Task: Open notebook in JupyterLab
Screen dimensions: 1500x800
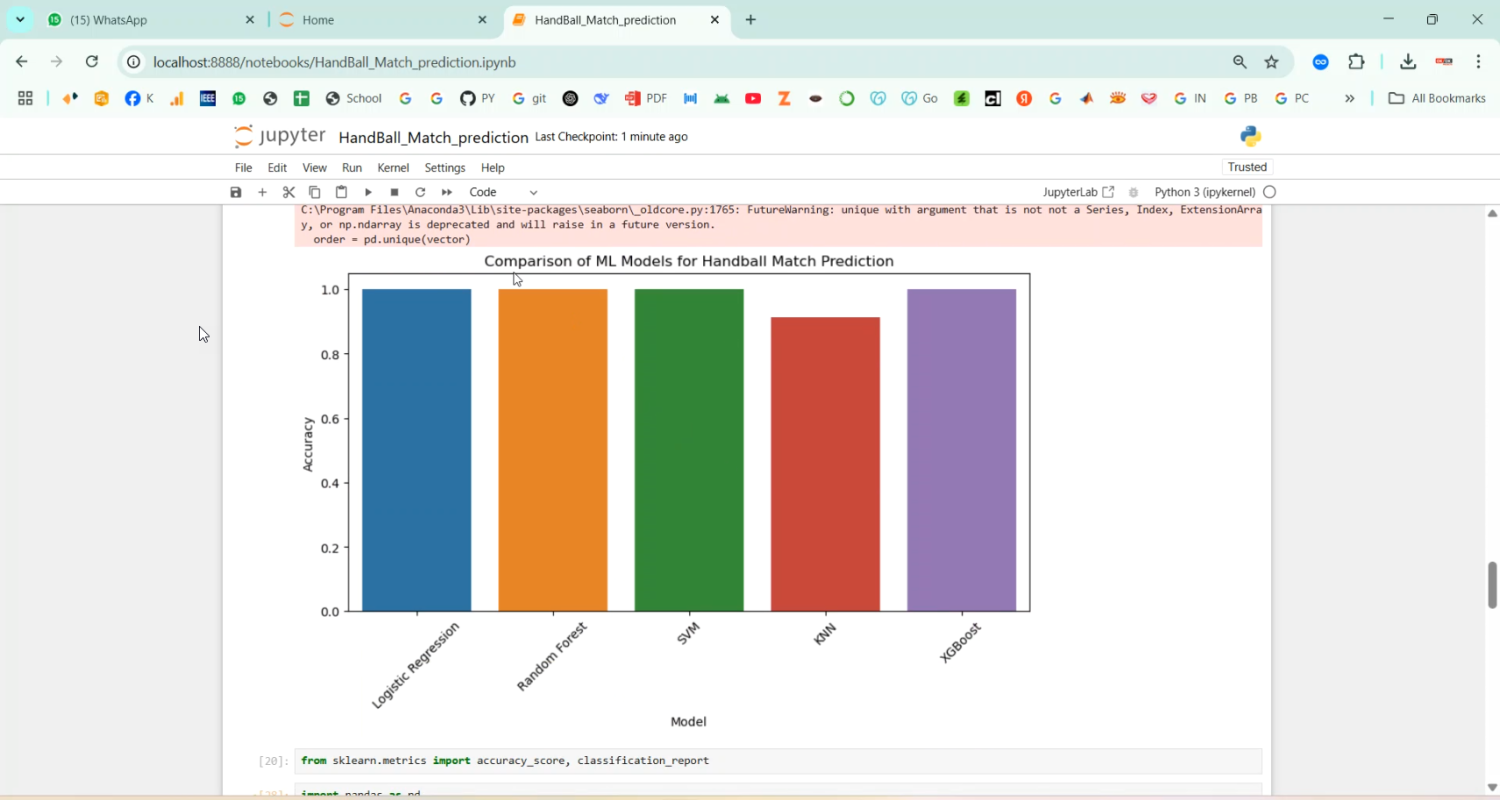Action: (1078, 192)
